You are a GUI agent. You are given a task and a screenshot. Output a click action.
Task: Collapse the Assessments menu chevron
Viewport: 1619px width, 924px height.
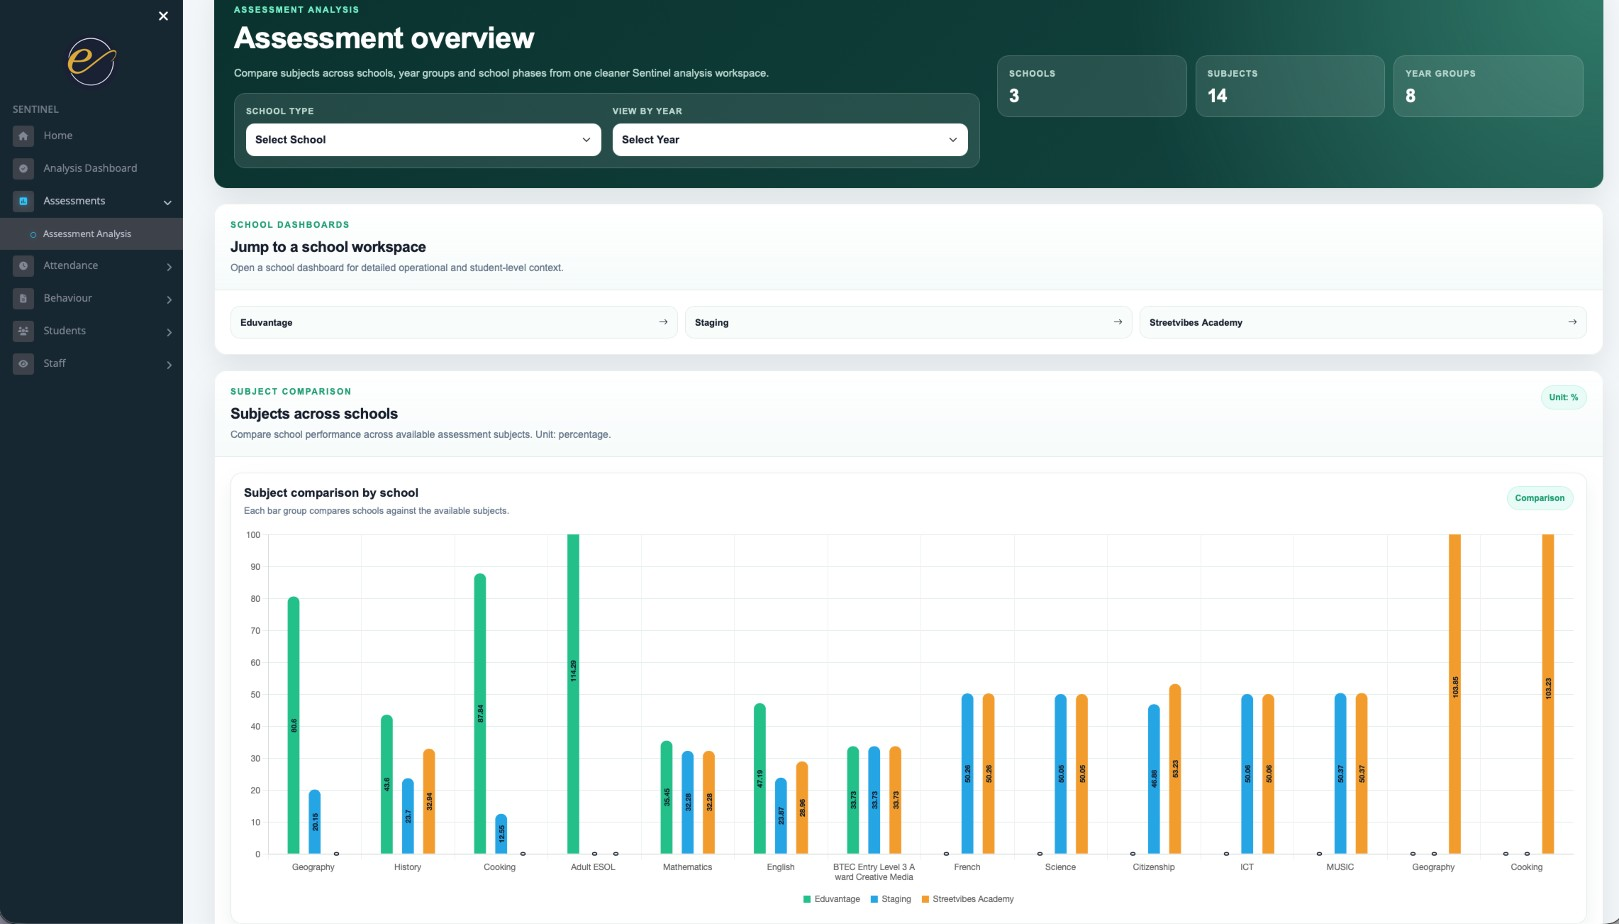point(167,202)
